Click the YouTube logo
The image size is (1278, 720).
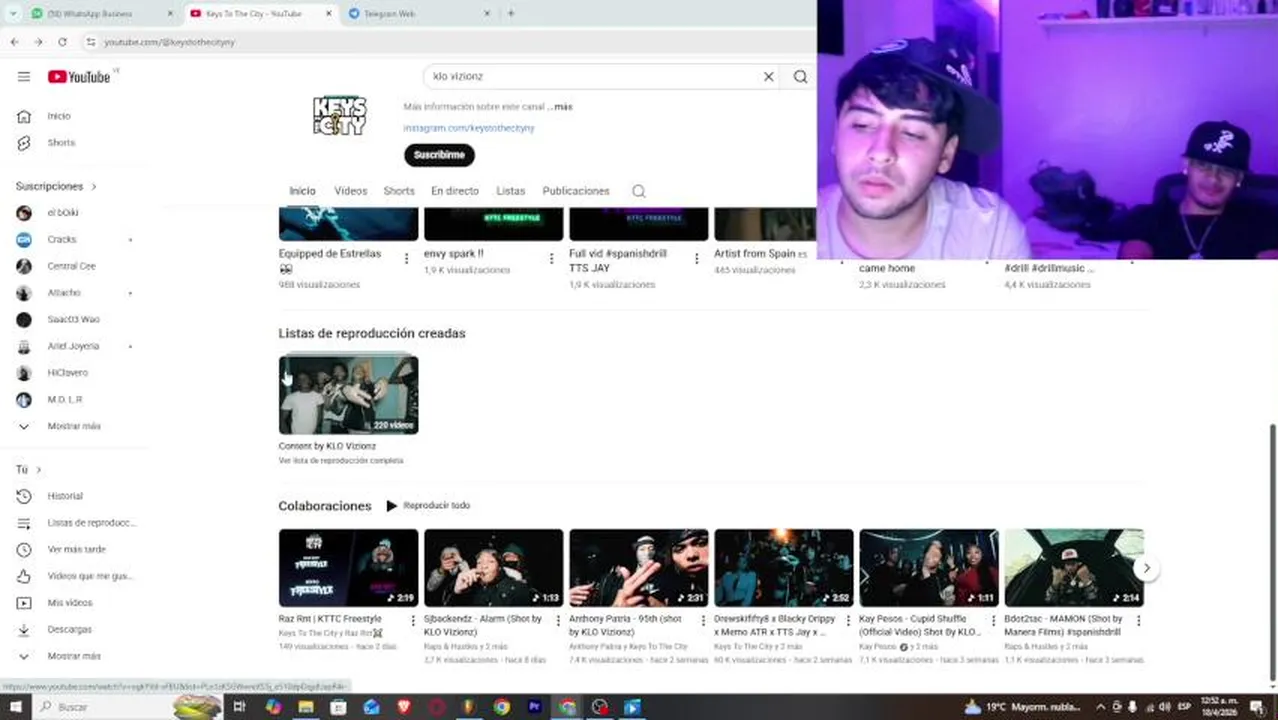tap(79, 77)
